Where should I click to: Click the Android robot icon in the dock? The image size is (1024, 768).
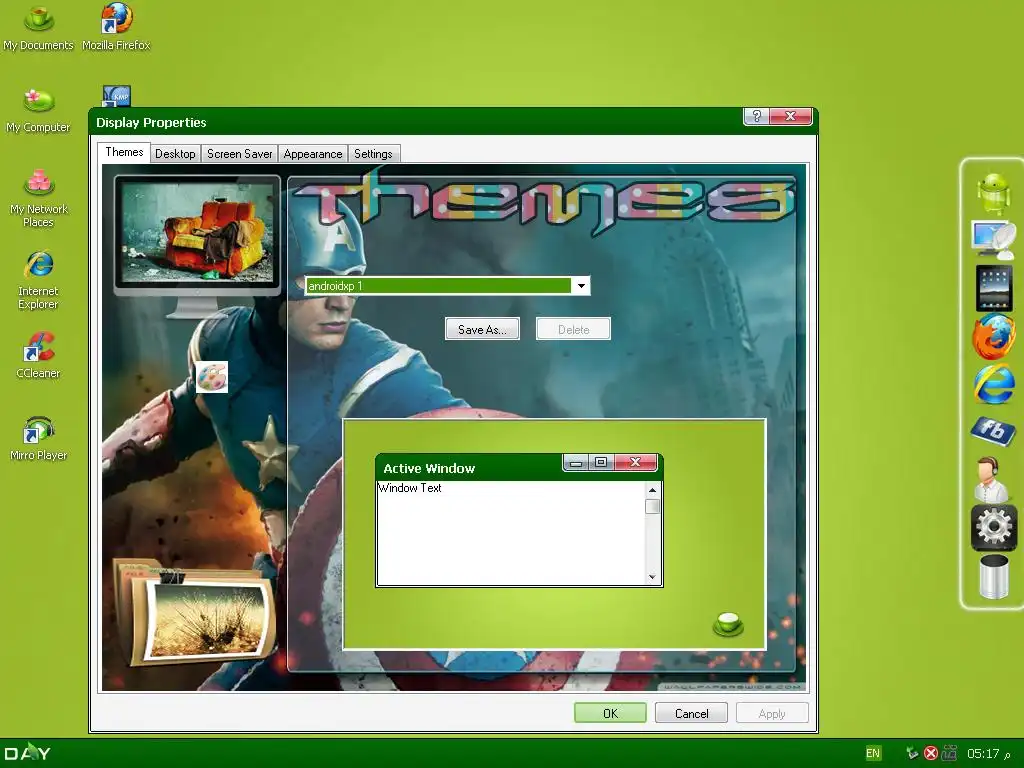click(993, 193)
